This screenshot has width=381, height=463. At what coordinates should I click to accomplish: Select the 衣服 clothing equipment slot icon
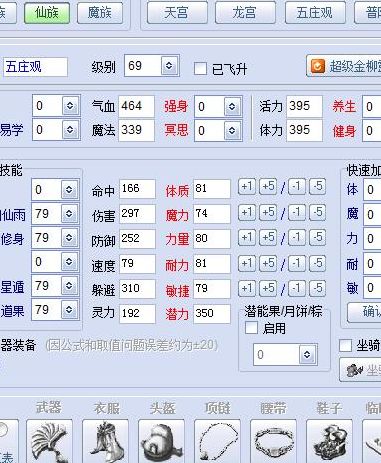105,441
